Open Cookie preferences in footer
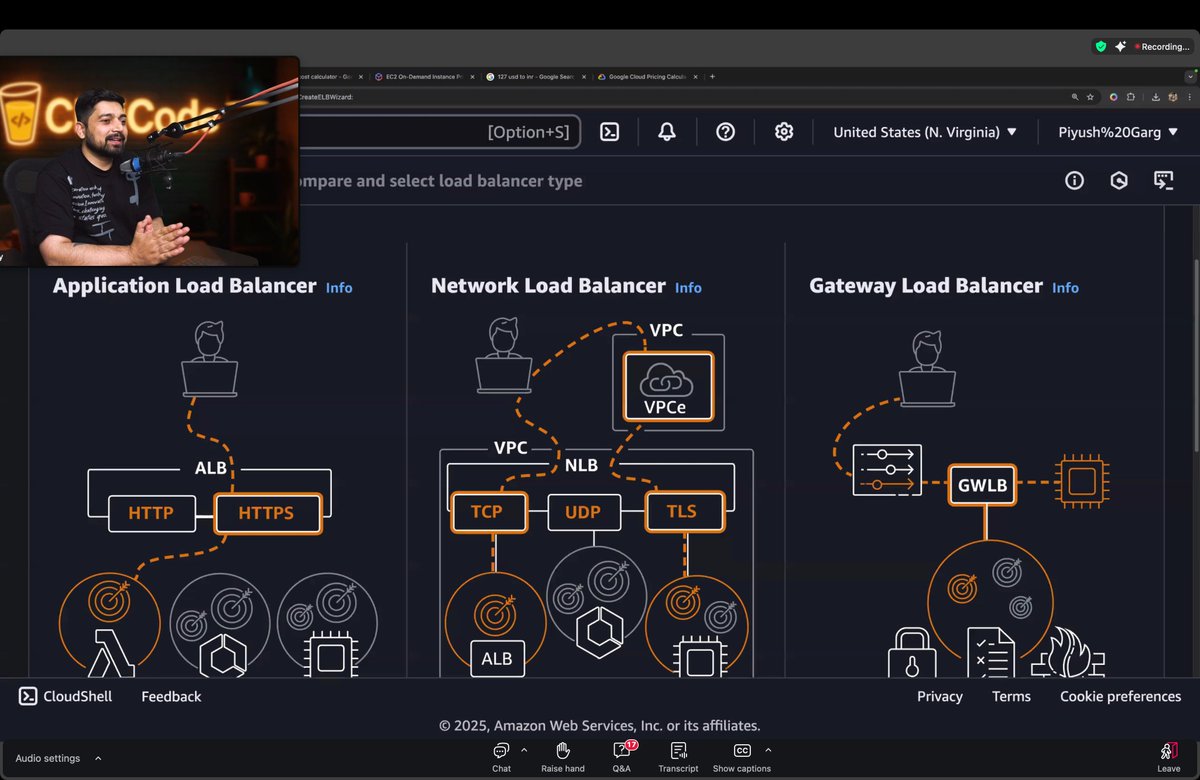The height and width of the screenshot is (780, 1200). coord(1120,697)
